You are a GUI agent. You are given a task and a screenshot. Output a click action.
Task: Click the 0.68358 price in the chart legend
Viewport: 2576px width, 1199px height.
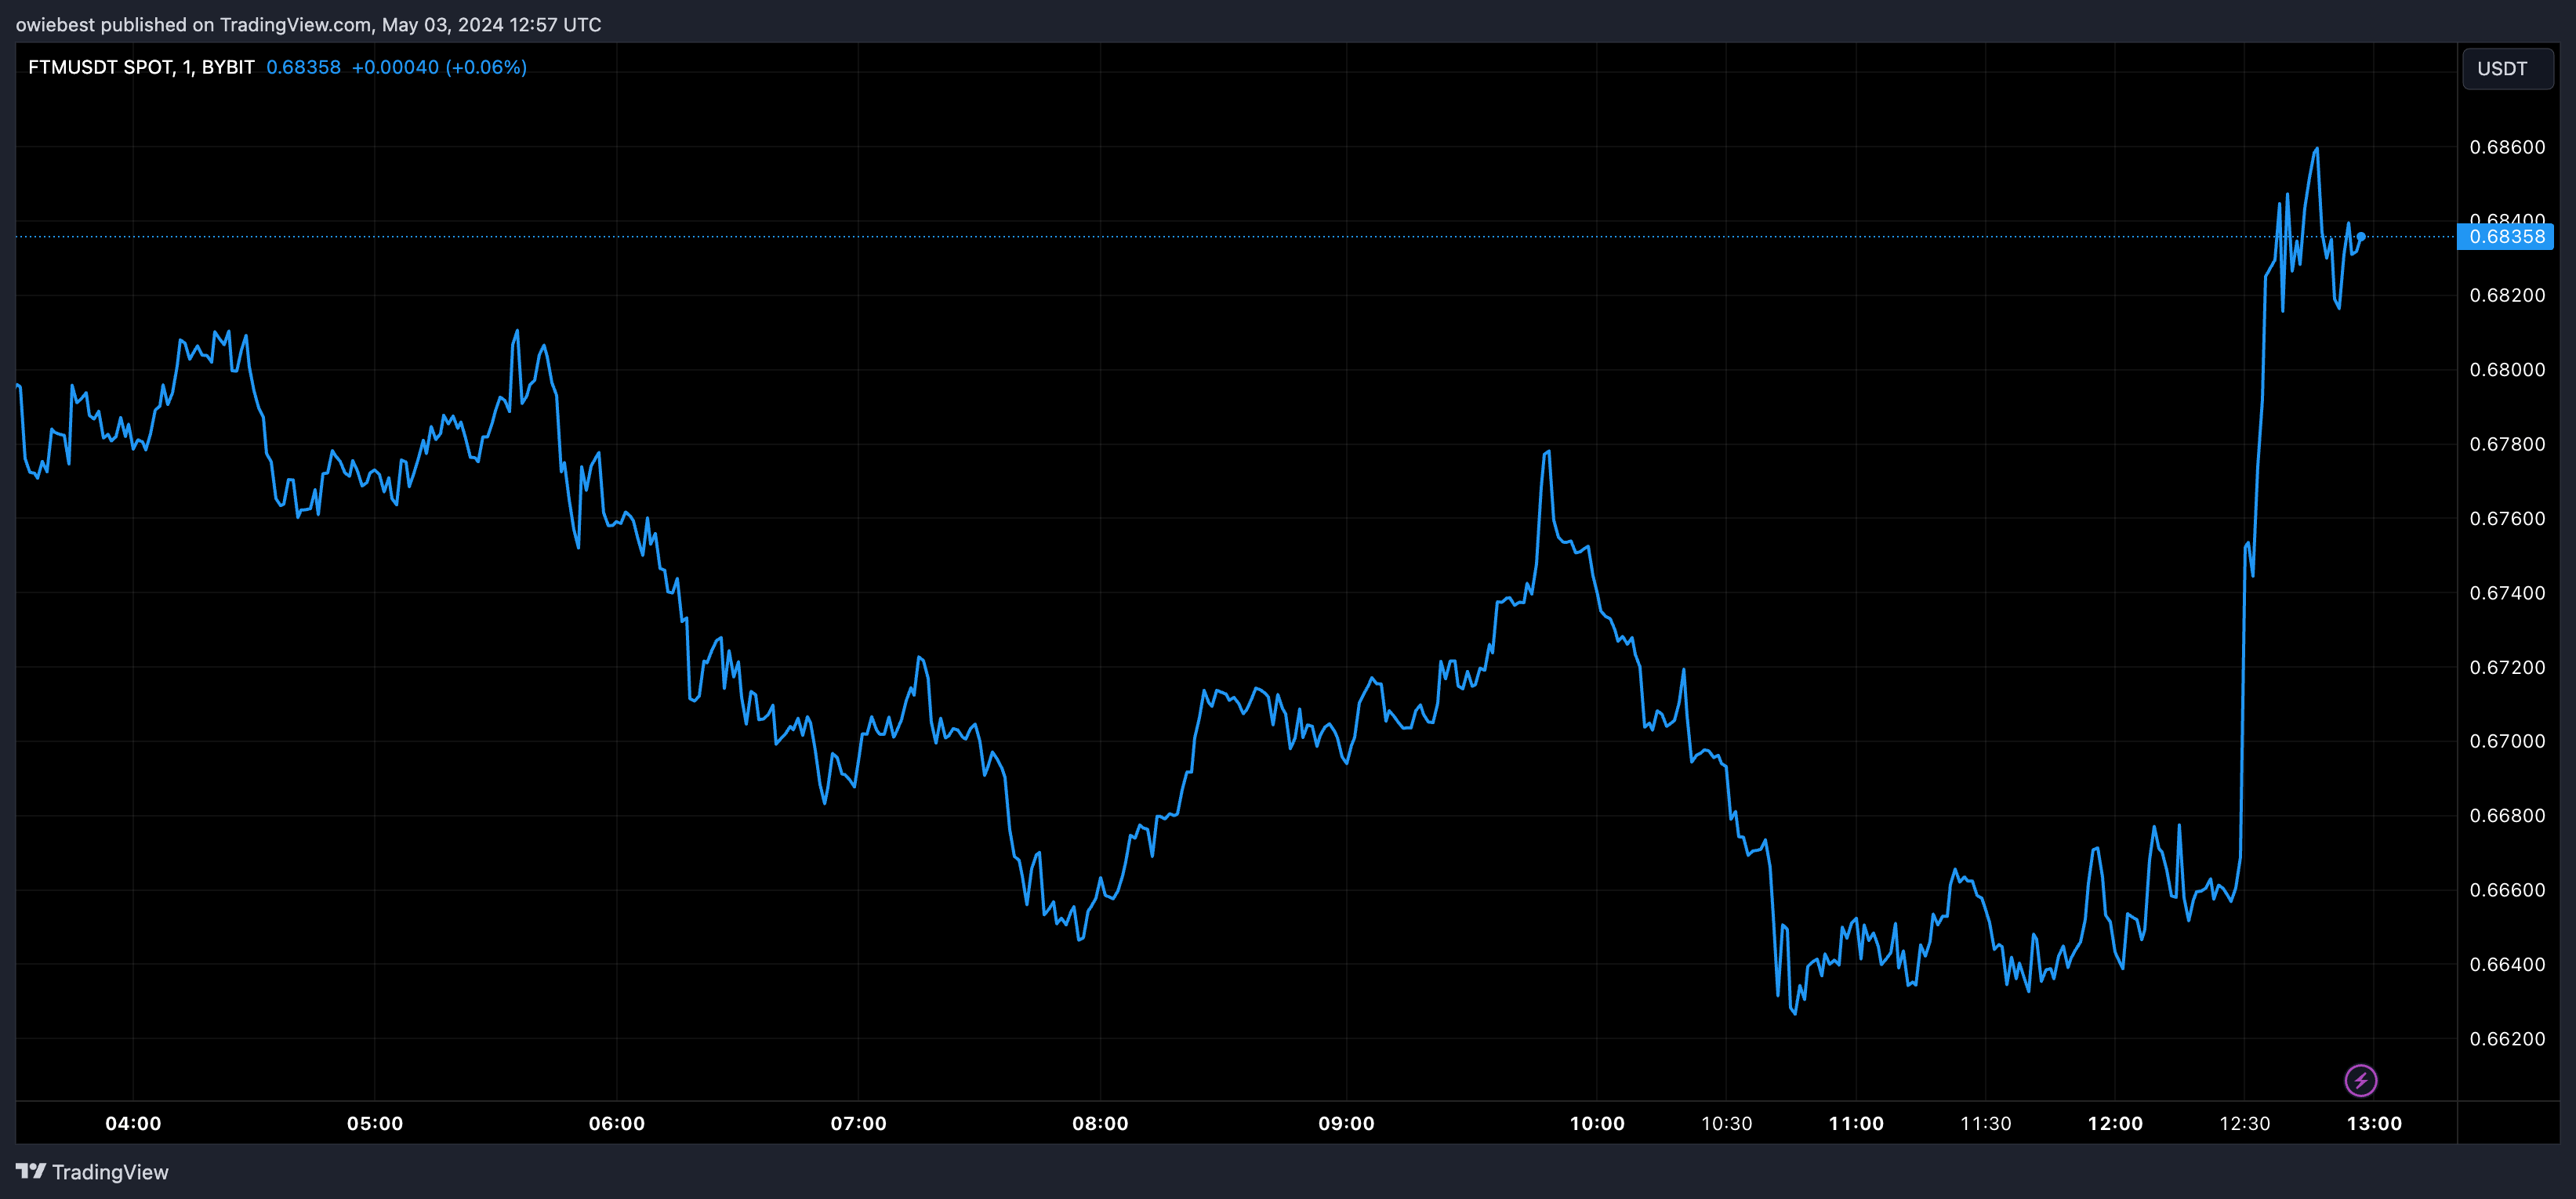coord(303,67)
